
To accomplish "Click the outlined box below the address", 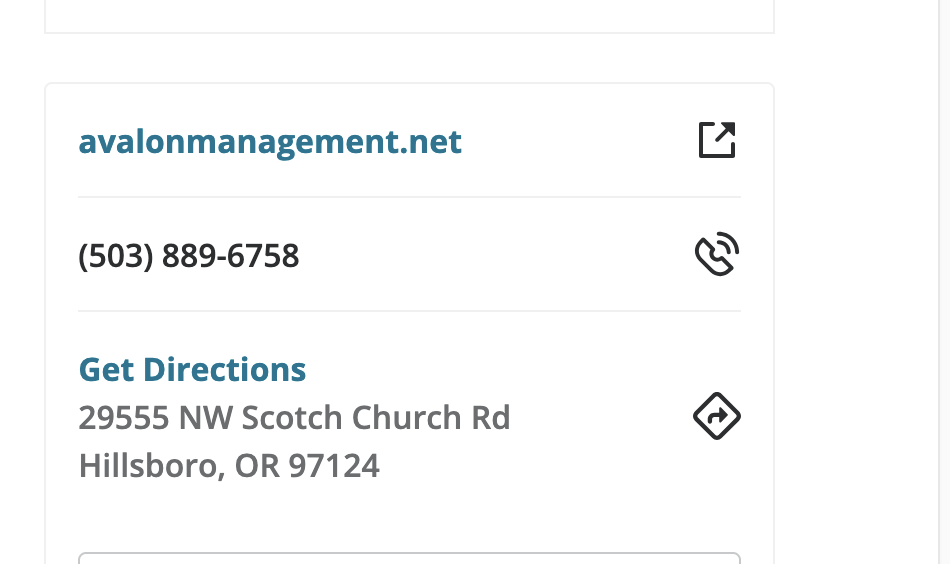I will (x=409, y=558).
